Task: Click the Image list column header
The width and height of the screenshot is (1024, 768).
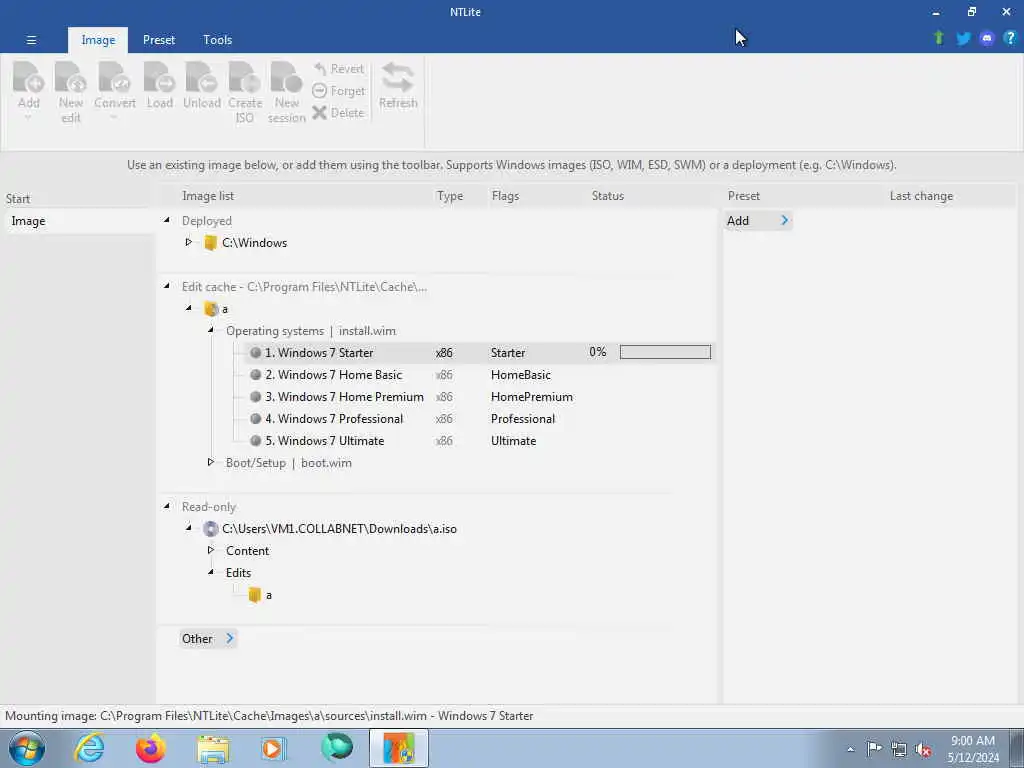Action: (208, 196)
